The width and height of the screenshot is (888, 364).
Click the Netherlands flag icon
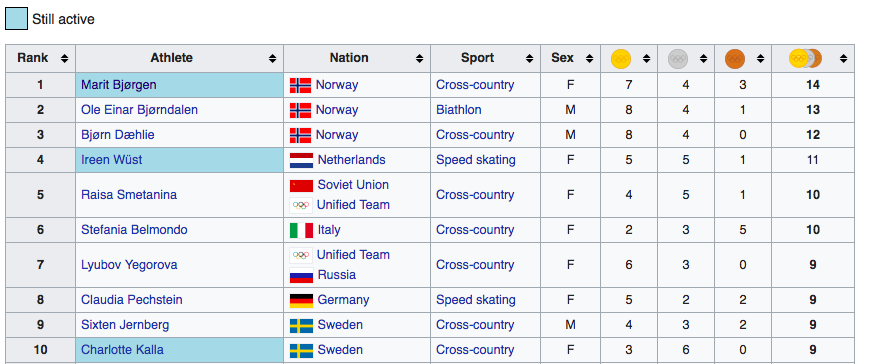tap(301, 160)
